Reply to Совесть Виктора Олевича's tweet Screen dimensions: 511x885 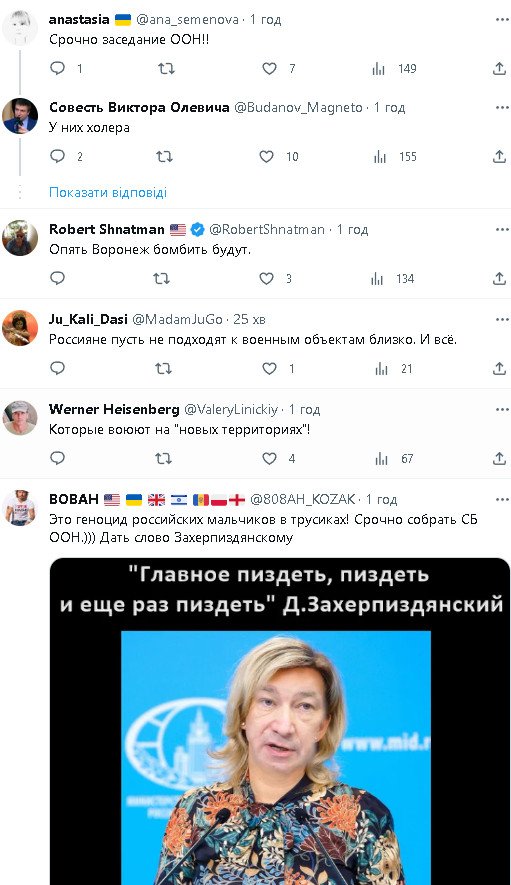point(58,156)
